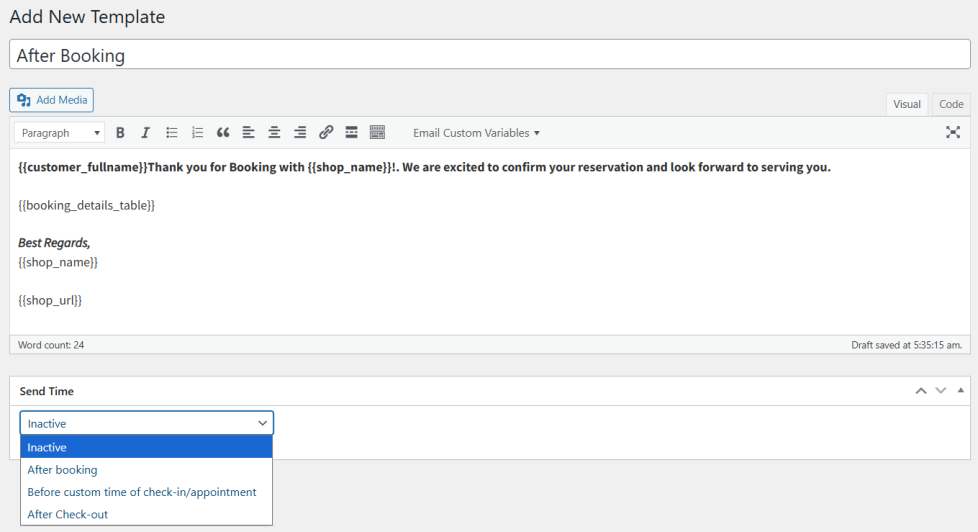Image resolution: width=978 pixels, height=532 pixels.
Task: Apply blockquote formatting
Action: 223,133
